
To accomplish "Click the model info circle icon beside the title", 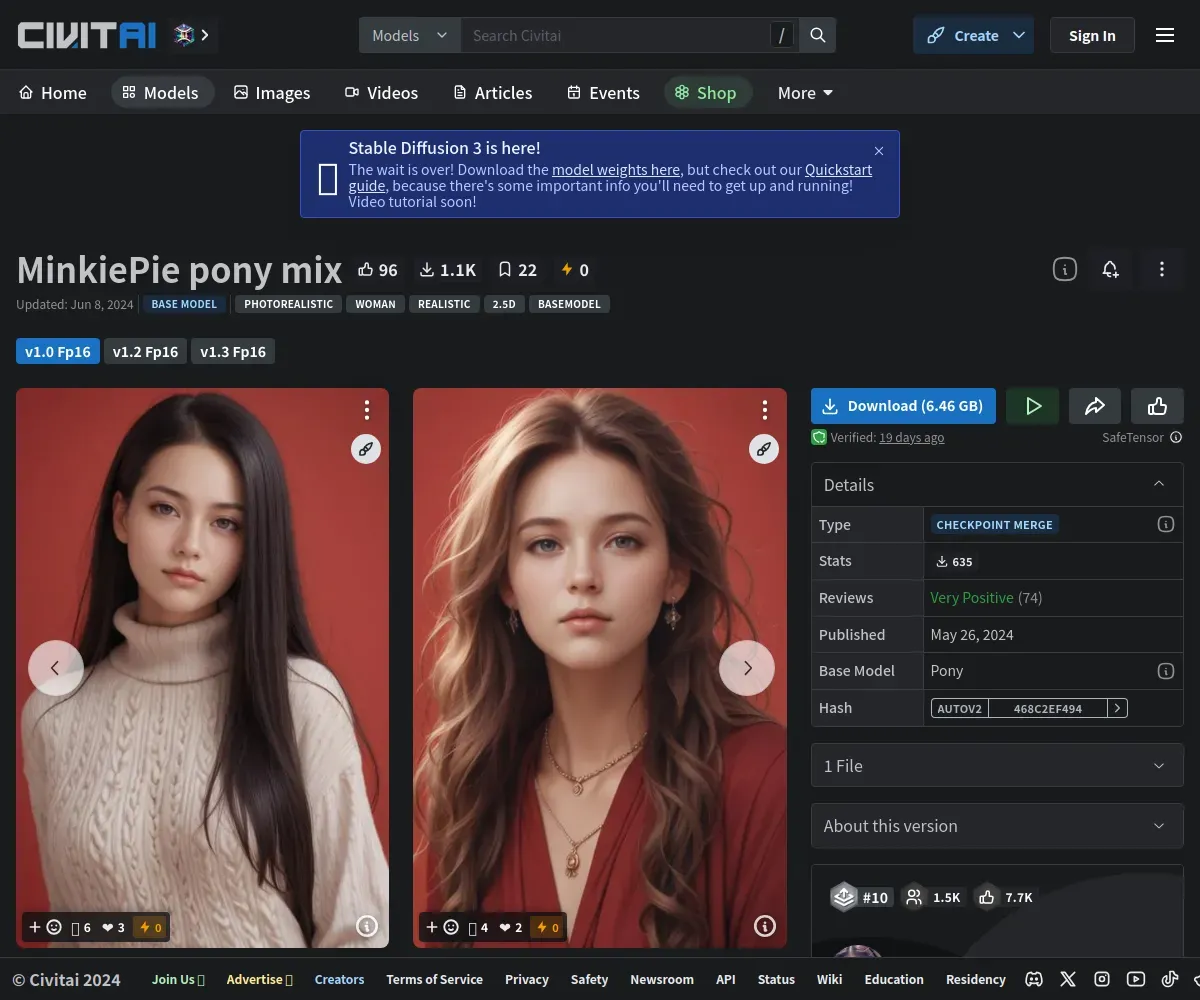I will [x=1065, y=269].
